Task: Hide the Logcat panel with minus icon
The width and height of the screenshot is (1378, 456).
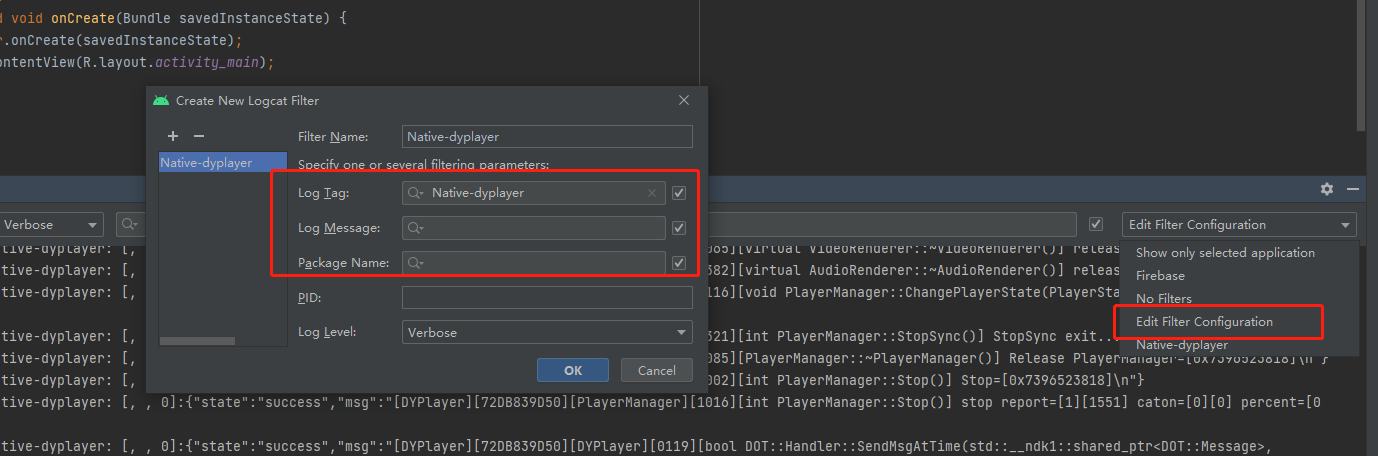Action: click(x=1353, y=189)
